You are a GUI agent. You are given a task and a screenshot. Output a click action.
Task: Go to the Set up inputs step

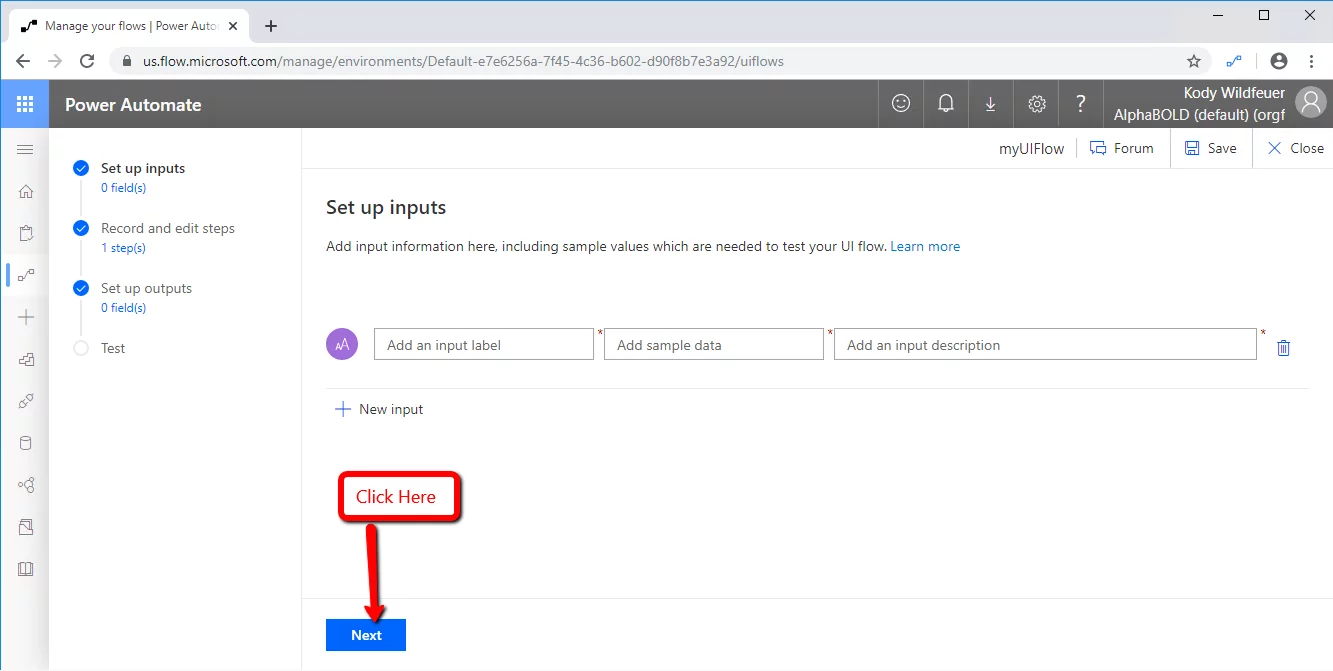click(143, 168)
